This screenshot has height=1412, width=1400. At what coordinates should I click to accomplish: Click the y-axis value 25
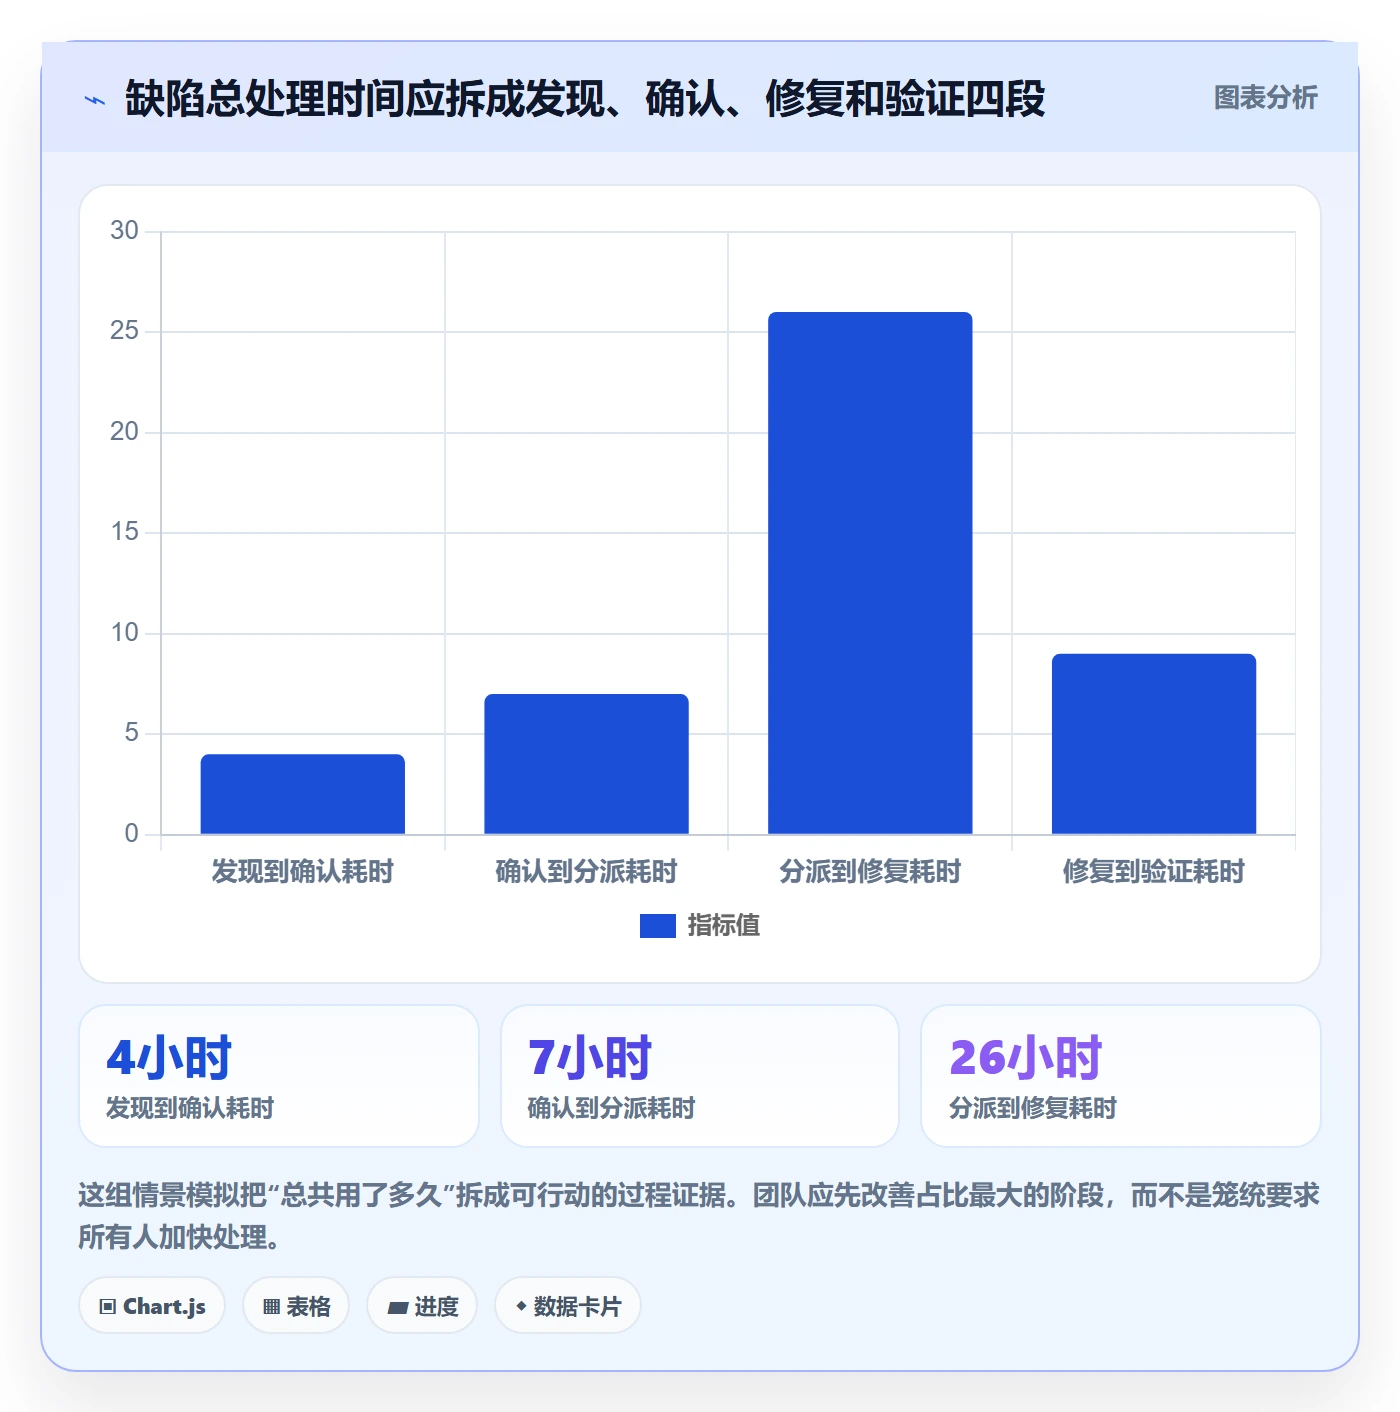[x=124, y=331]
